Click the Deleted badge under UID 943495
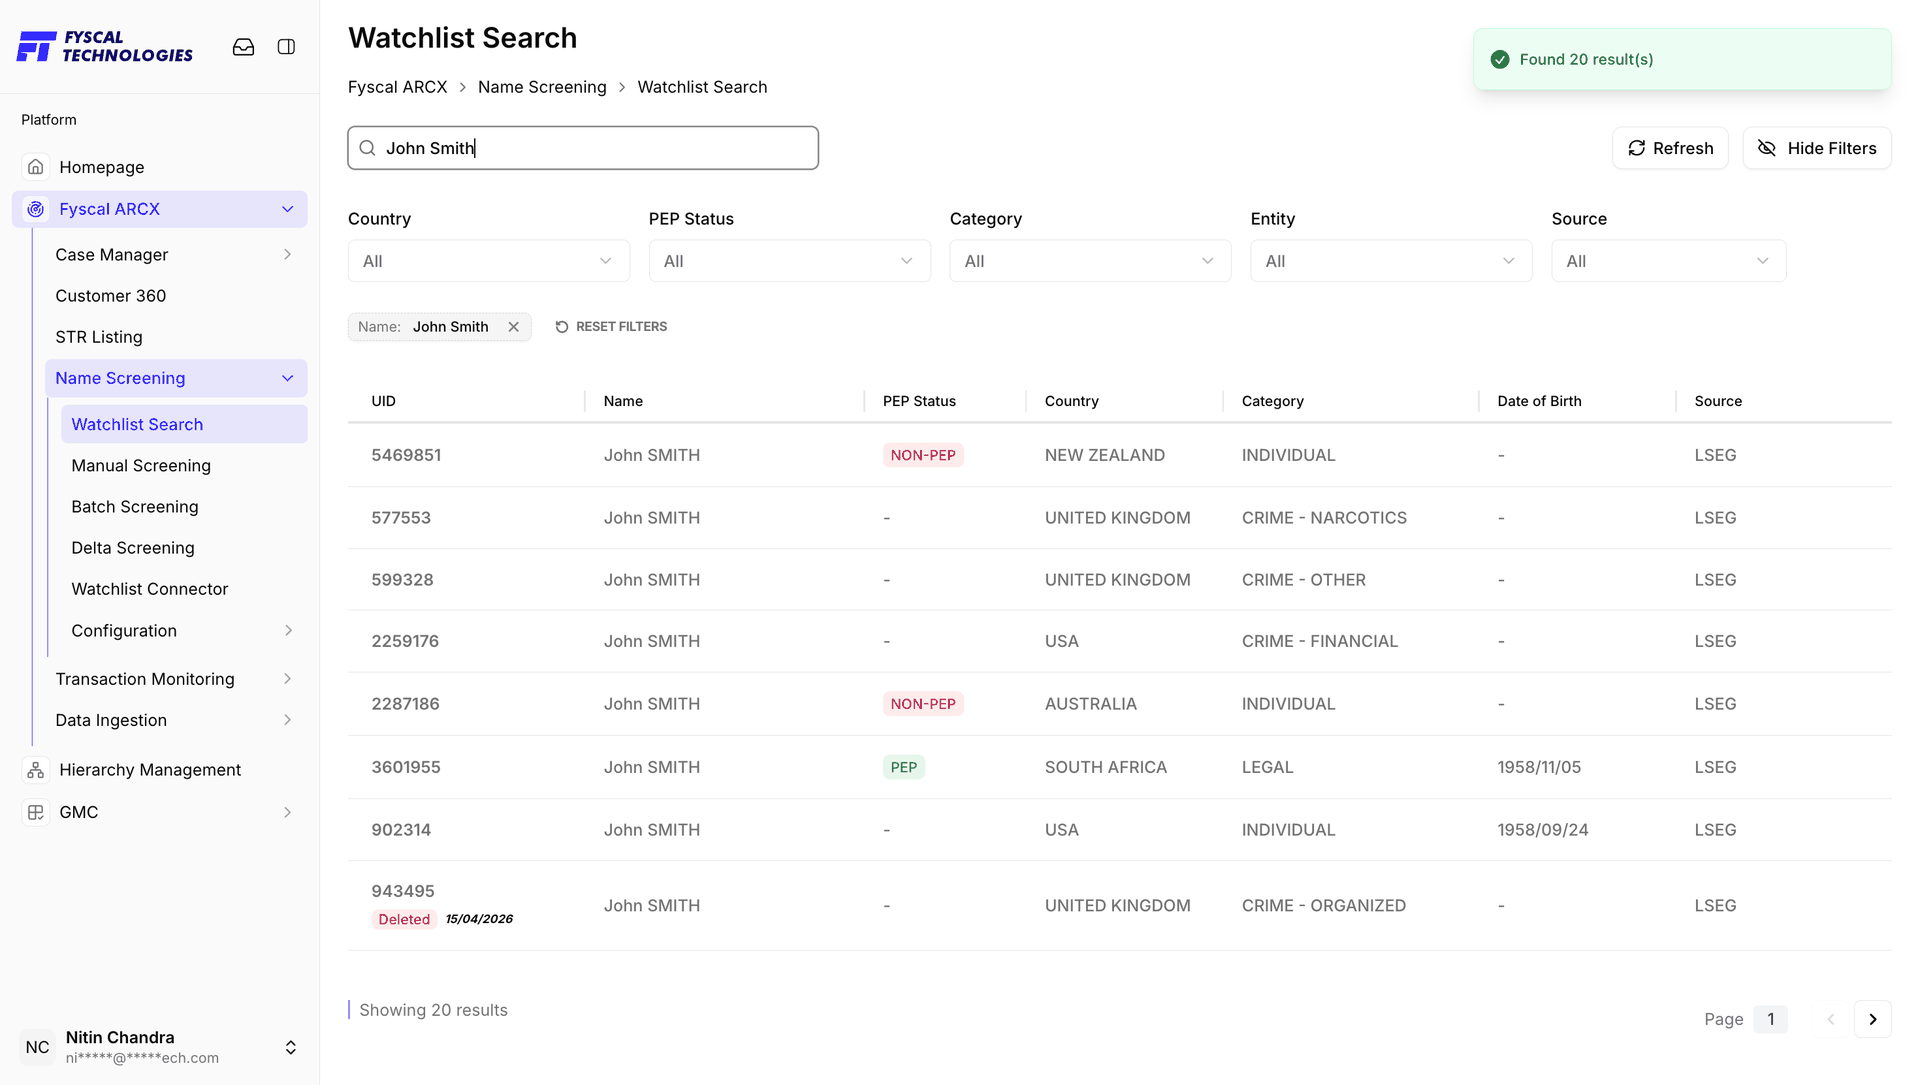1920x1085 pixels. (x=404, y=919)
